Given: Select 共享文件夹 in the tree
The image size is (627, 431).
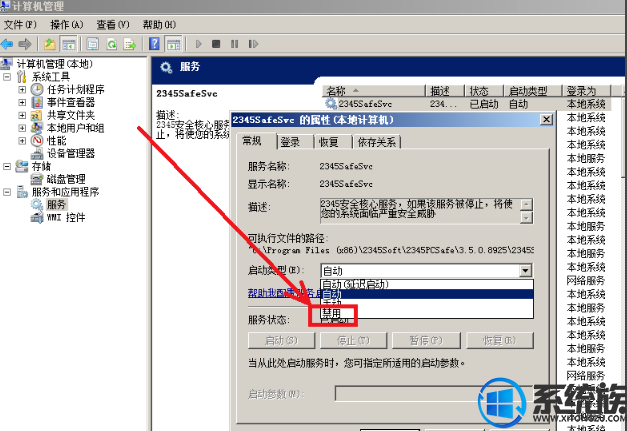Looking at the screenshot, I should 71,115.
